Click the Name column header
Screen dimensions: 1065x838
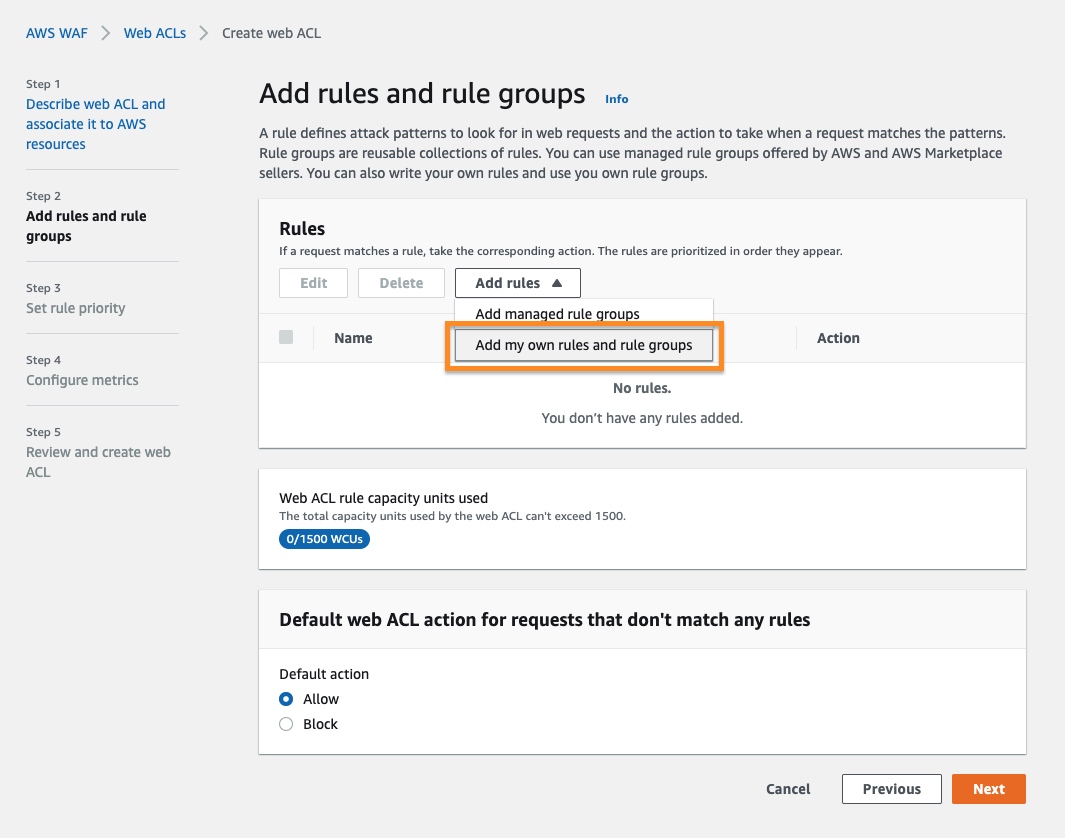pyautogui.click(x=353, y=338)
